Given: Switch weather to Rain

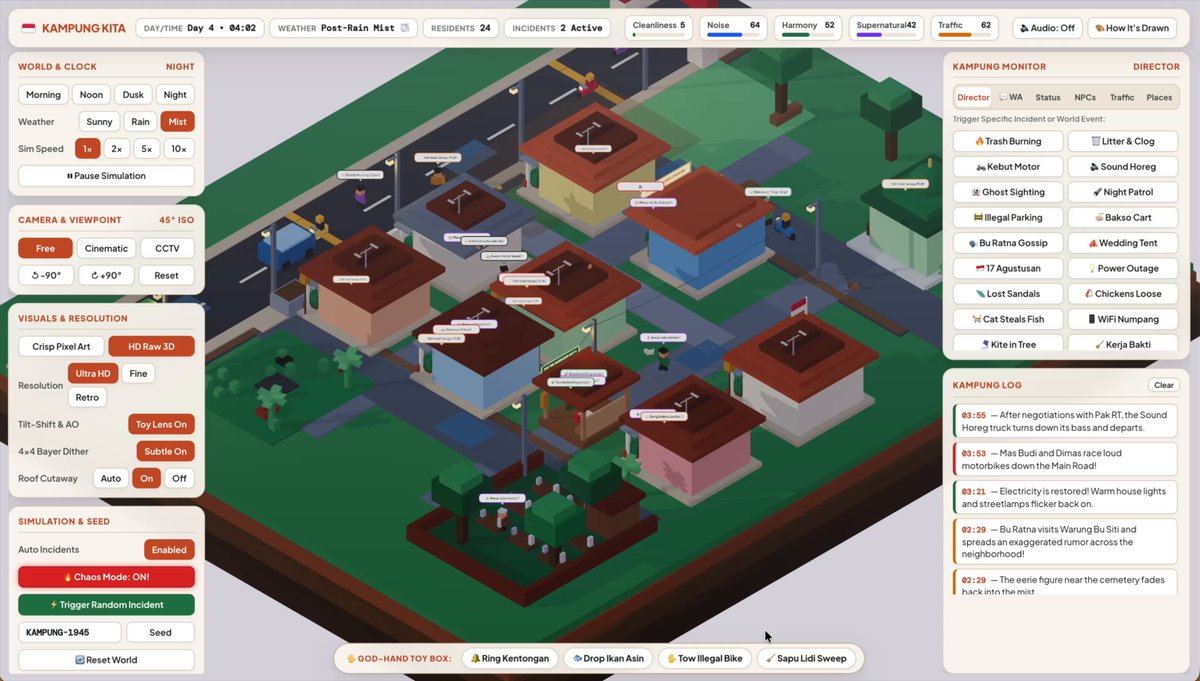Looking at the screenshot, I should coord(140,122).
